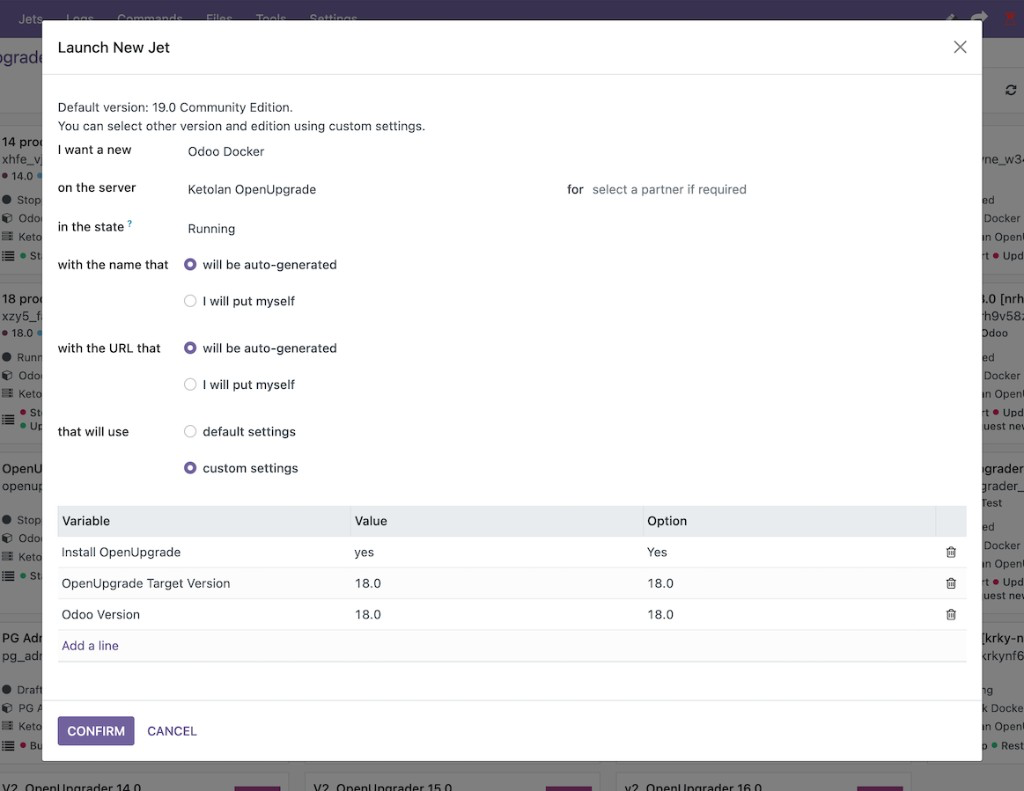Select auto-generated name option
Viewport: 1024px width, 791px height.
pyautogui.click(x=190, y=265)
